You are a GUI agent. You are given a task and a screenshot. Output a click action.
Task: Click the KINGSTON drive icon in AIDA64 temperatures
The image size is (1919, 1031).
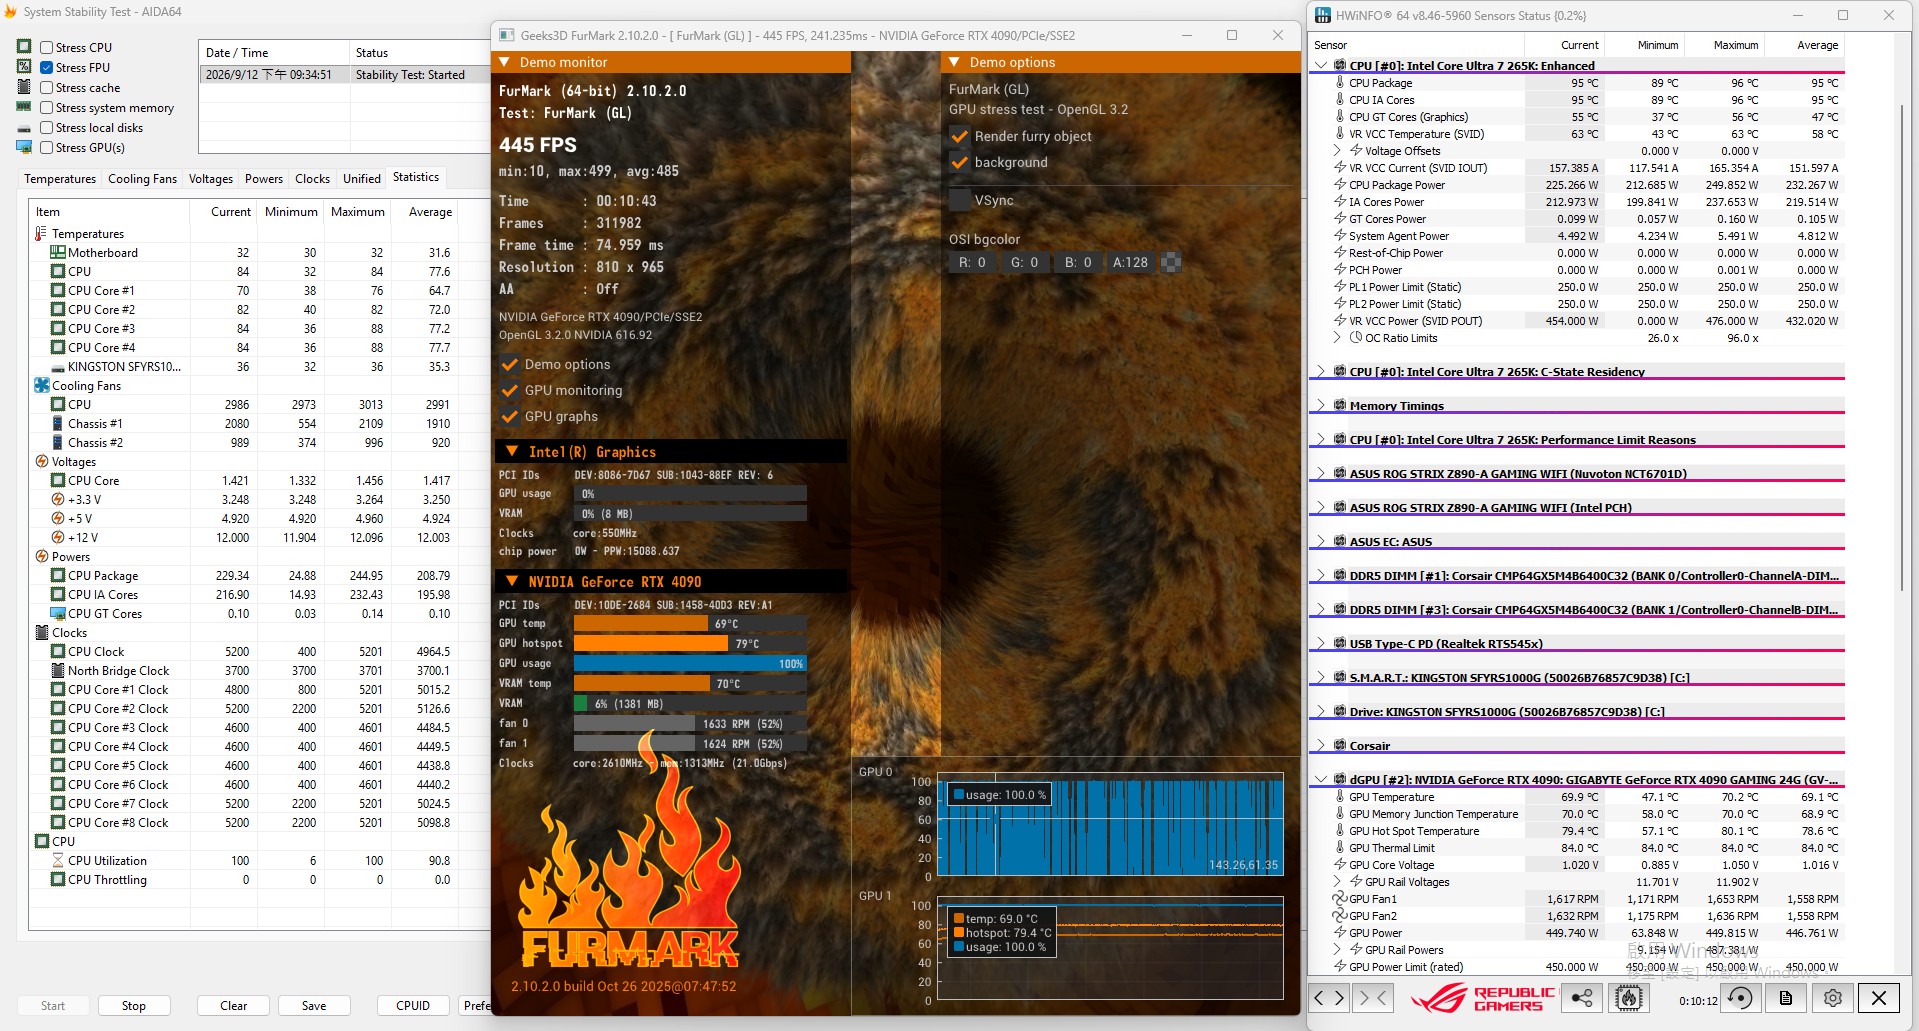pos(58,366)
